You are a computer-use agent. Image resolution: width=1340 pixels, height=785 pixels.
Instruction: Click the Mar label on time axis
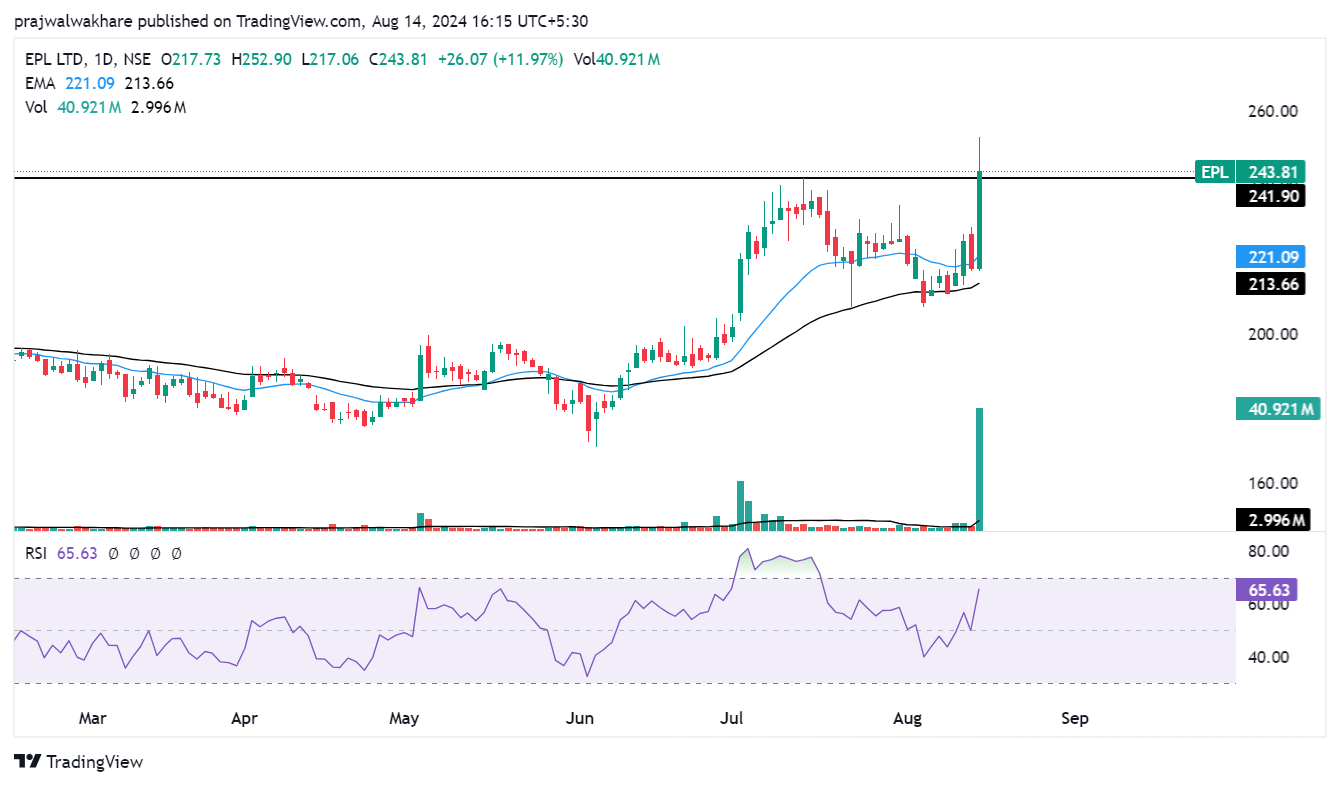click(x=92, y=718)
